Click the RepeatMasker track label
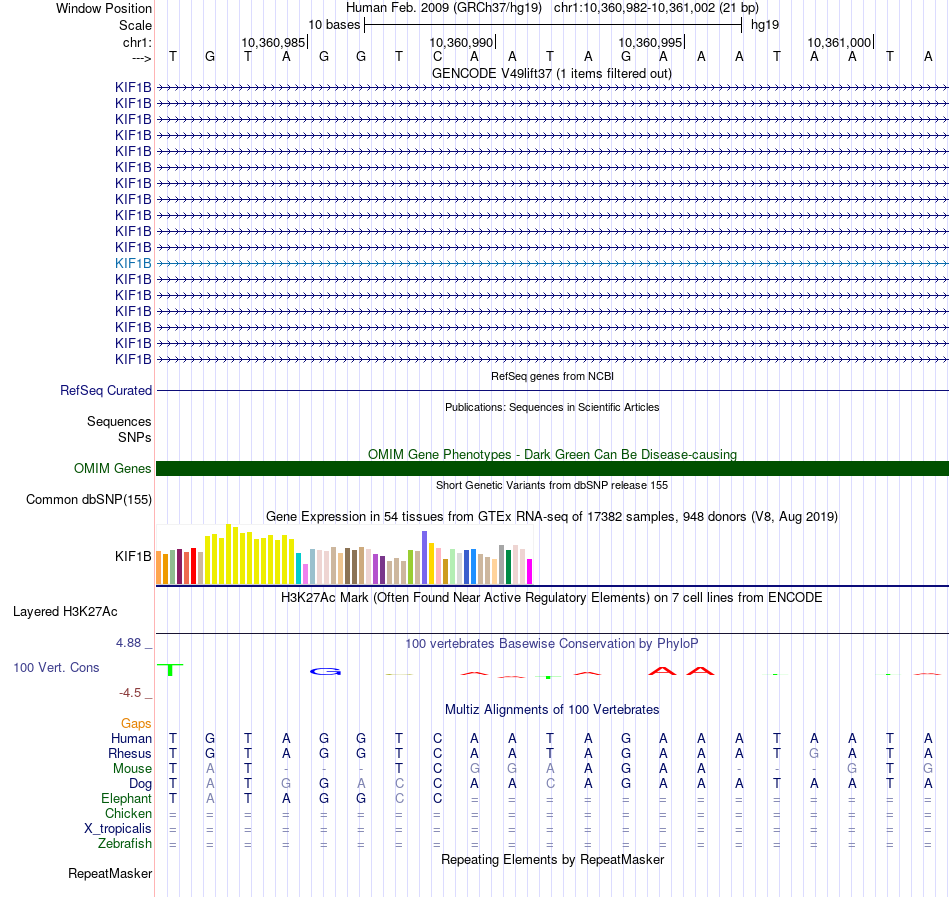The width and height of the screenshot is (950, 897). pos(110,873)
